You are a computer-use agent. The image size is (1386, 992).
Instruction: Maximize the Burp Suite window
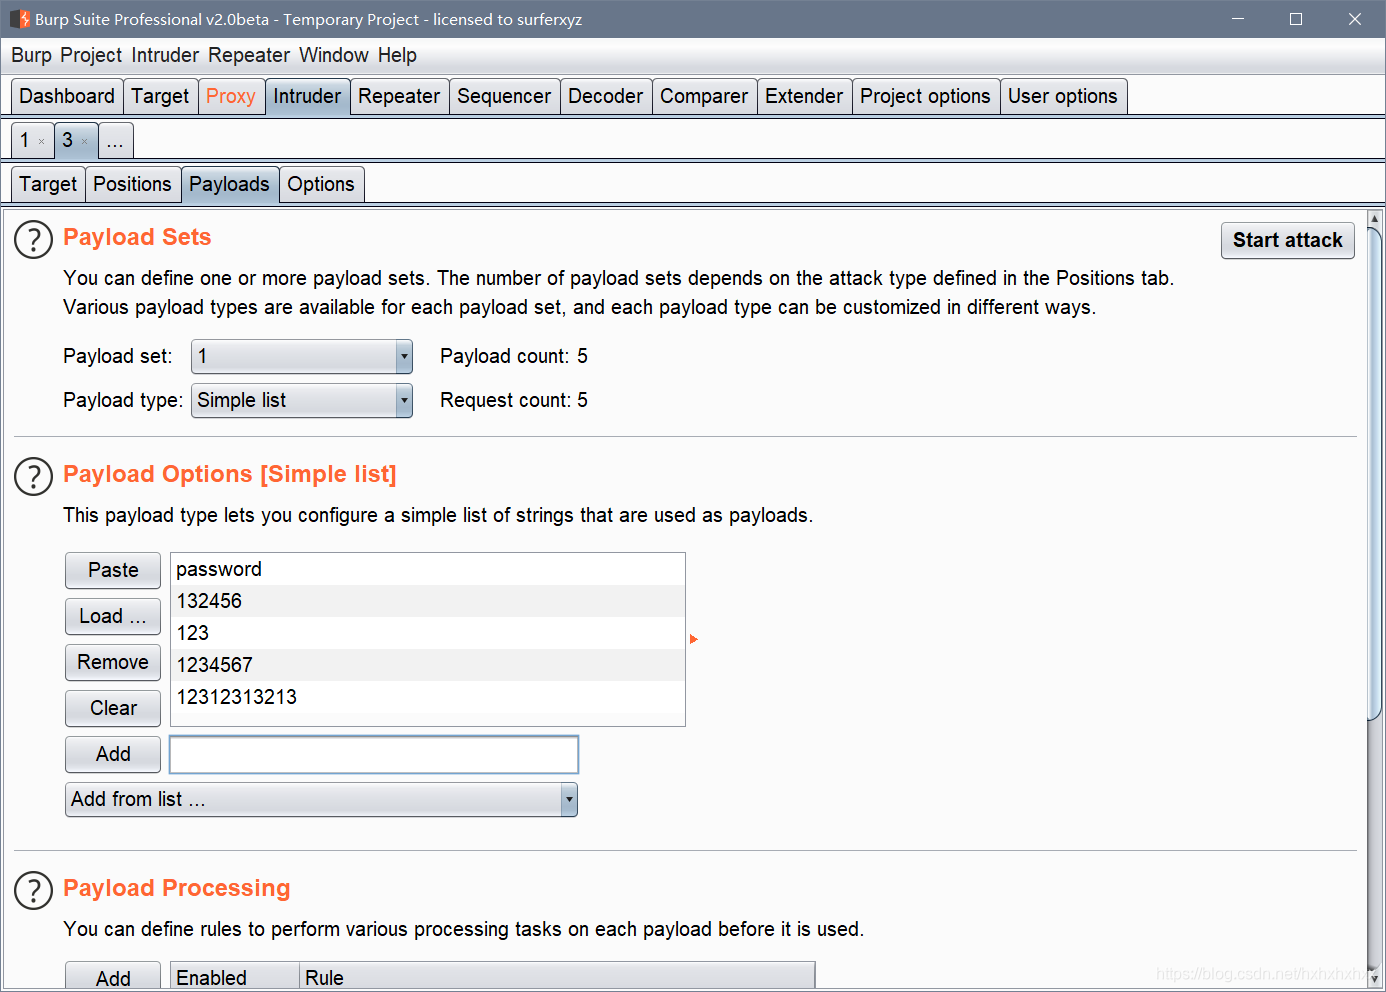1296,19
